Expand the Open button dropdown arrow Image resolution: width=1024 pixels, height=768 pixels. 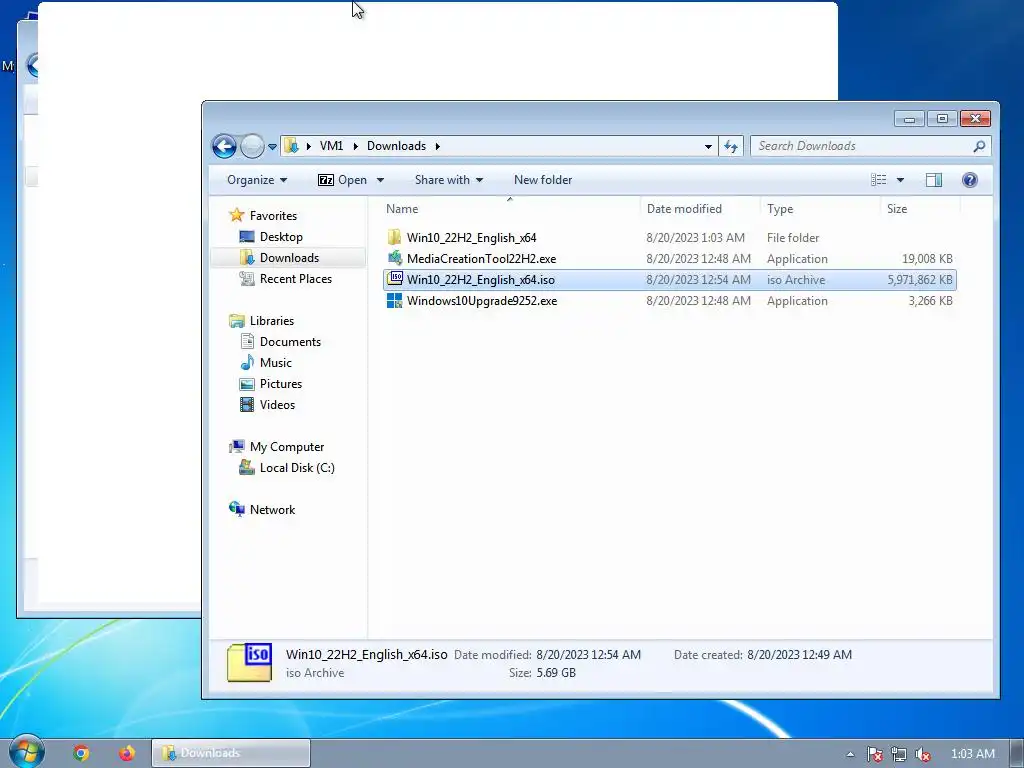[x=380, y=180]
